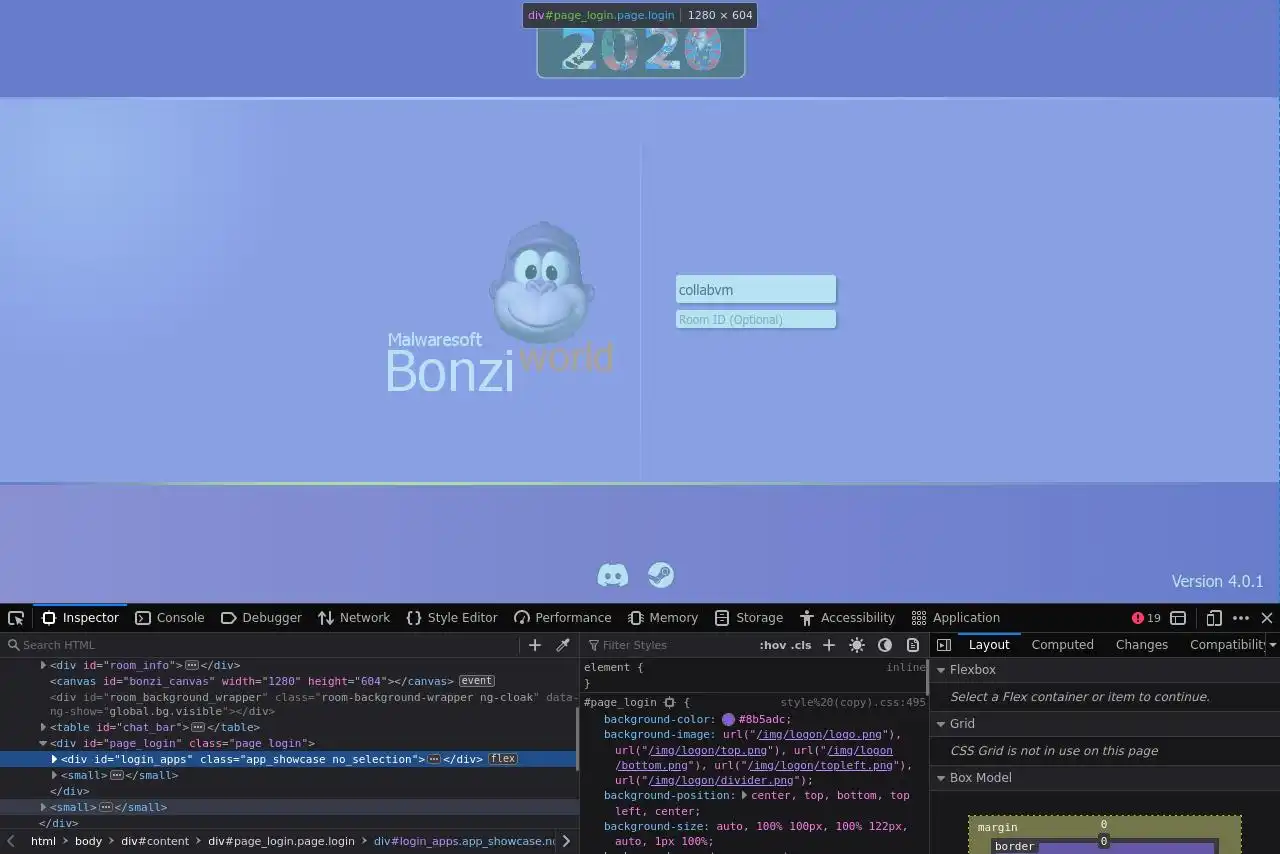Click the nickname field containing collabvm

coord(756,290)
